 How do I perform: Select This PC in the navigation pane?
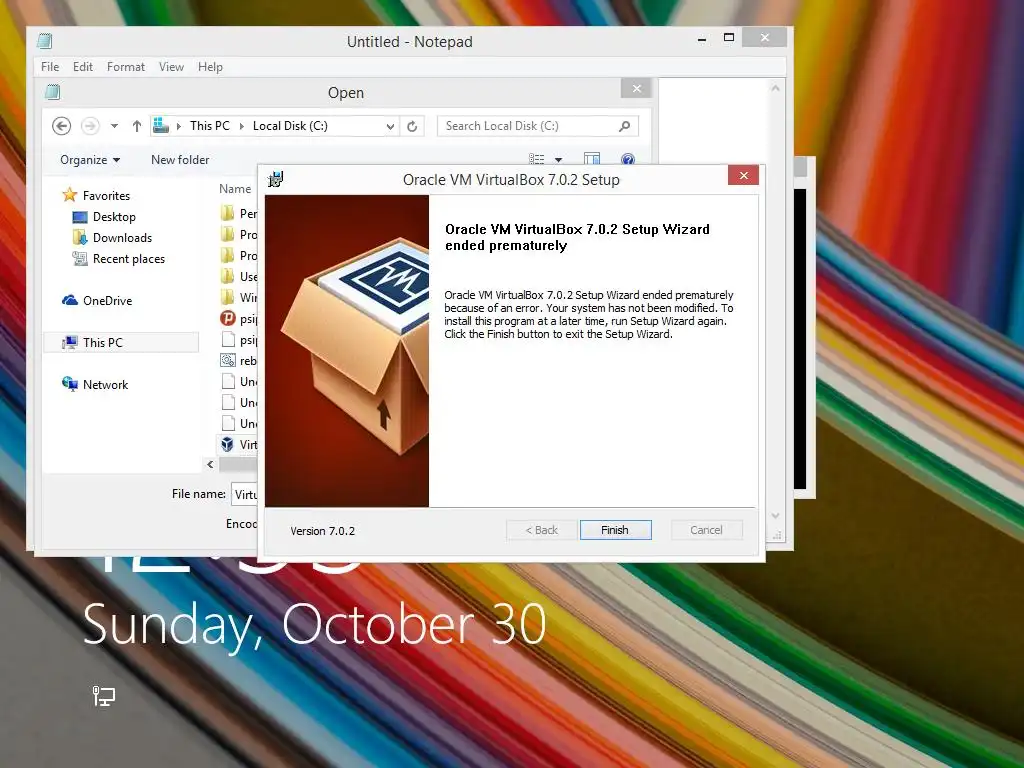(x=121, y=342)
